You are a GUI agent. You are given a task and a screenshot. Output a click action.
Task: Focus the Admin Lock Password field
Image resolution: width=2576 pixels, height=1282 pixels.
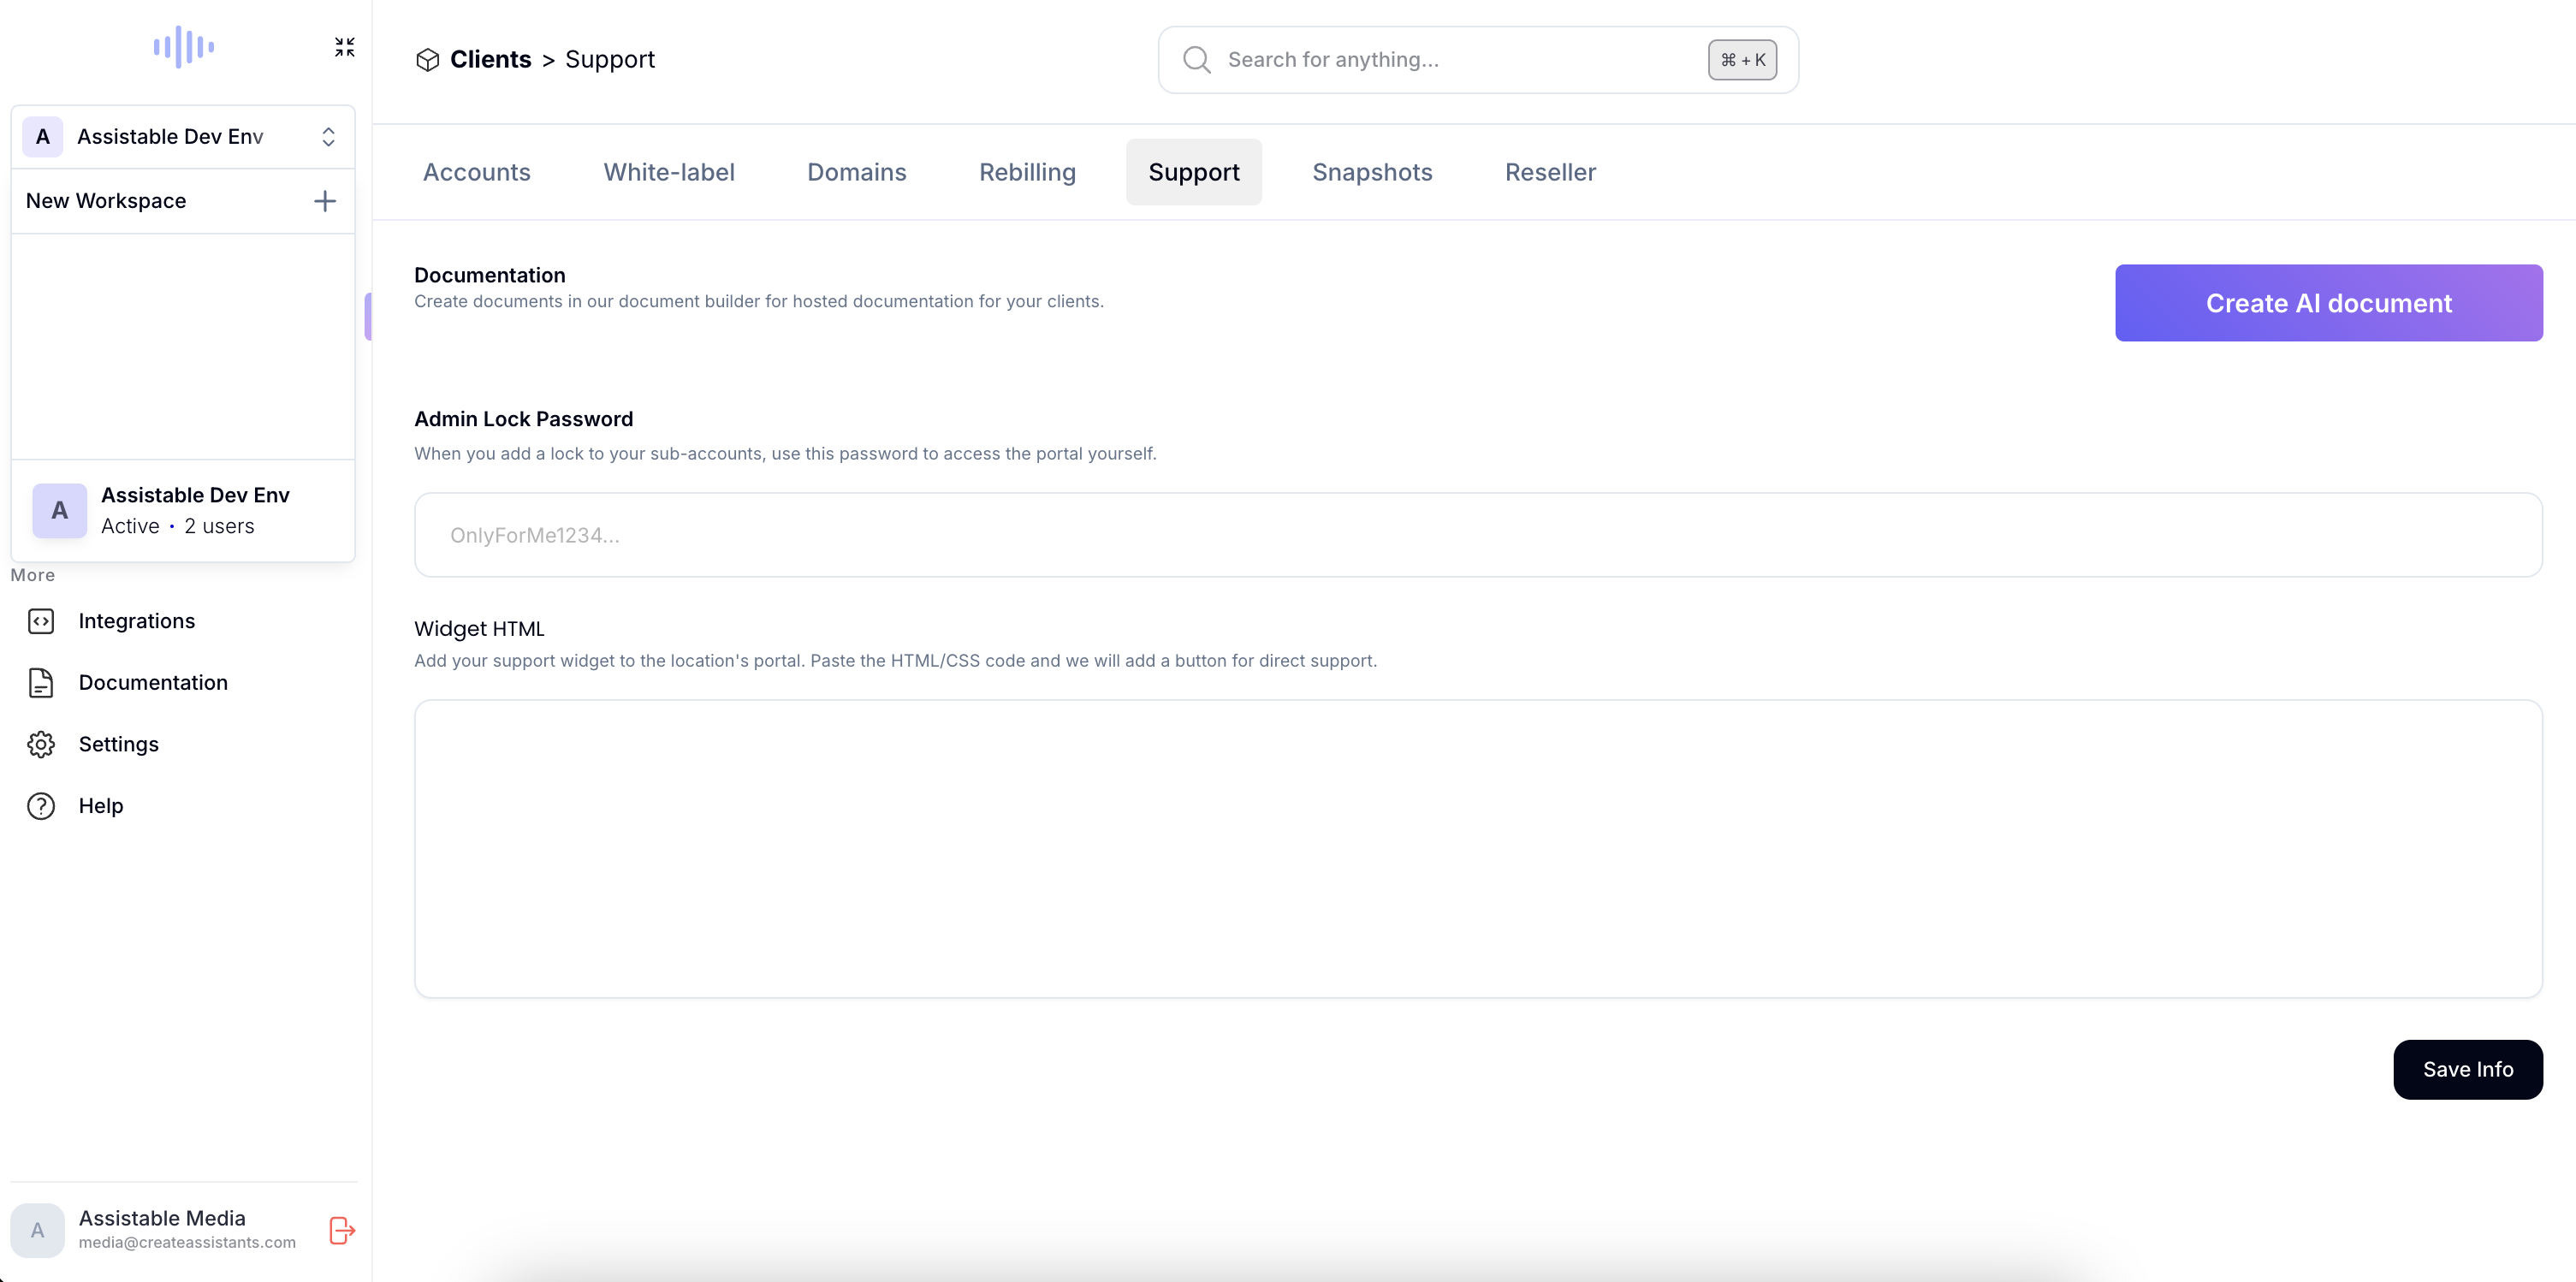click(x=1478, y=535)
